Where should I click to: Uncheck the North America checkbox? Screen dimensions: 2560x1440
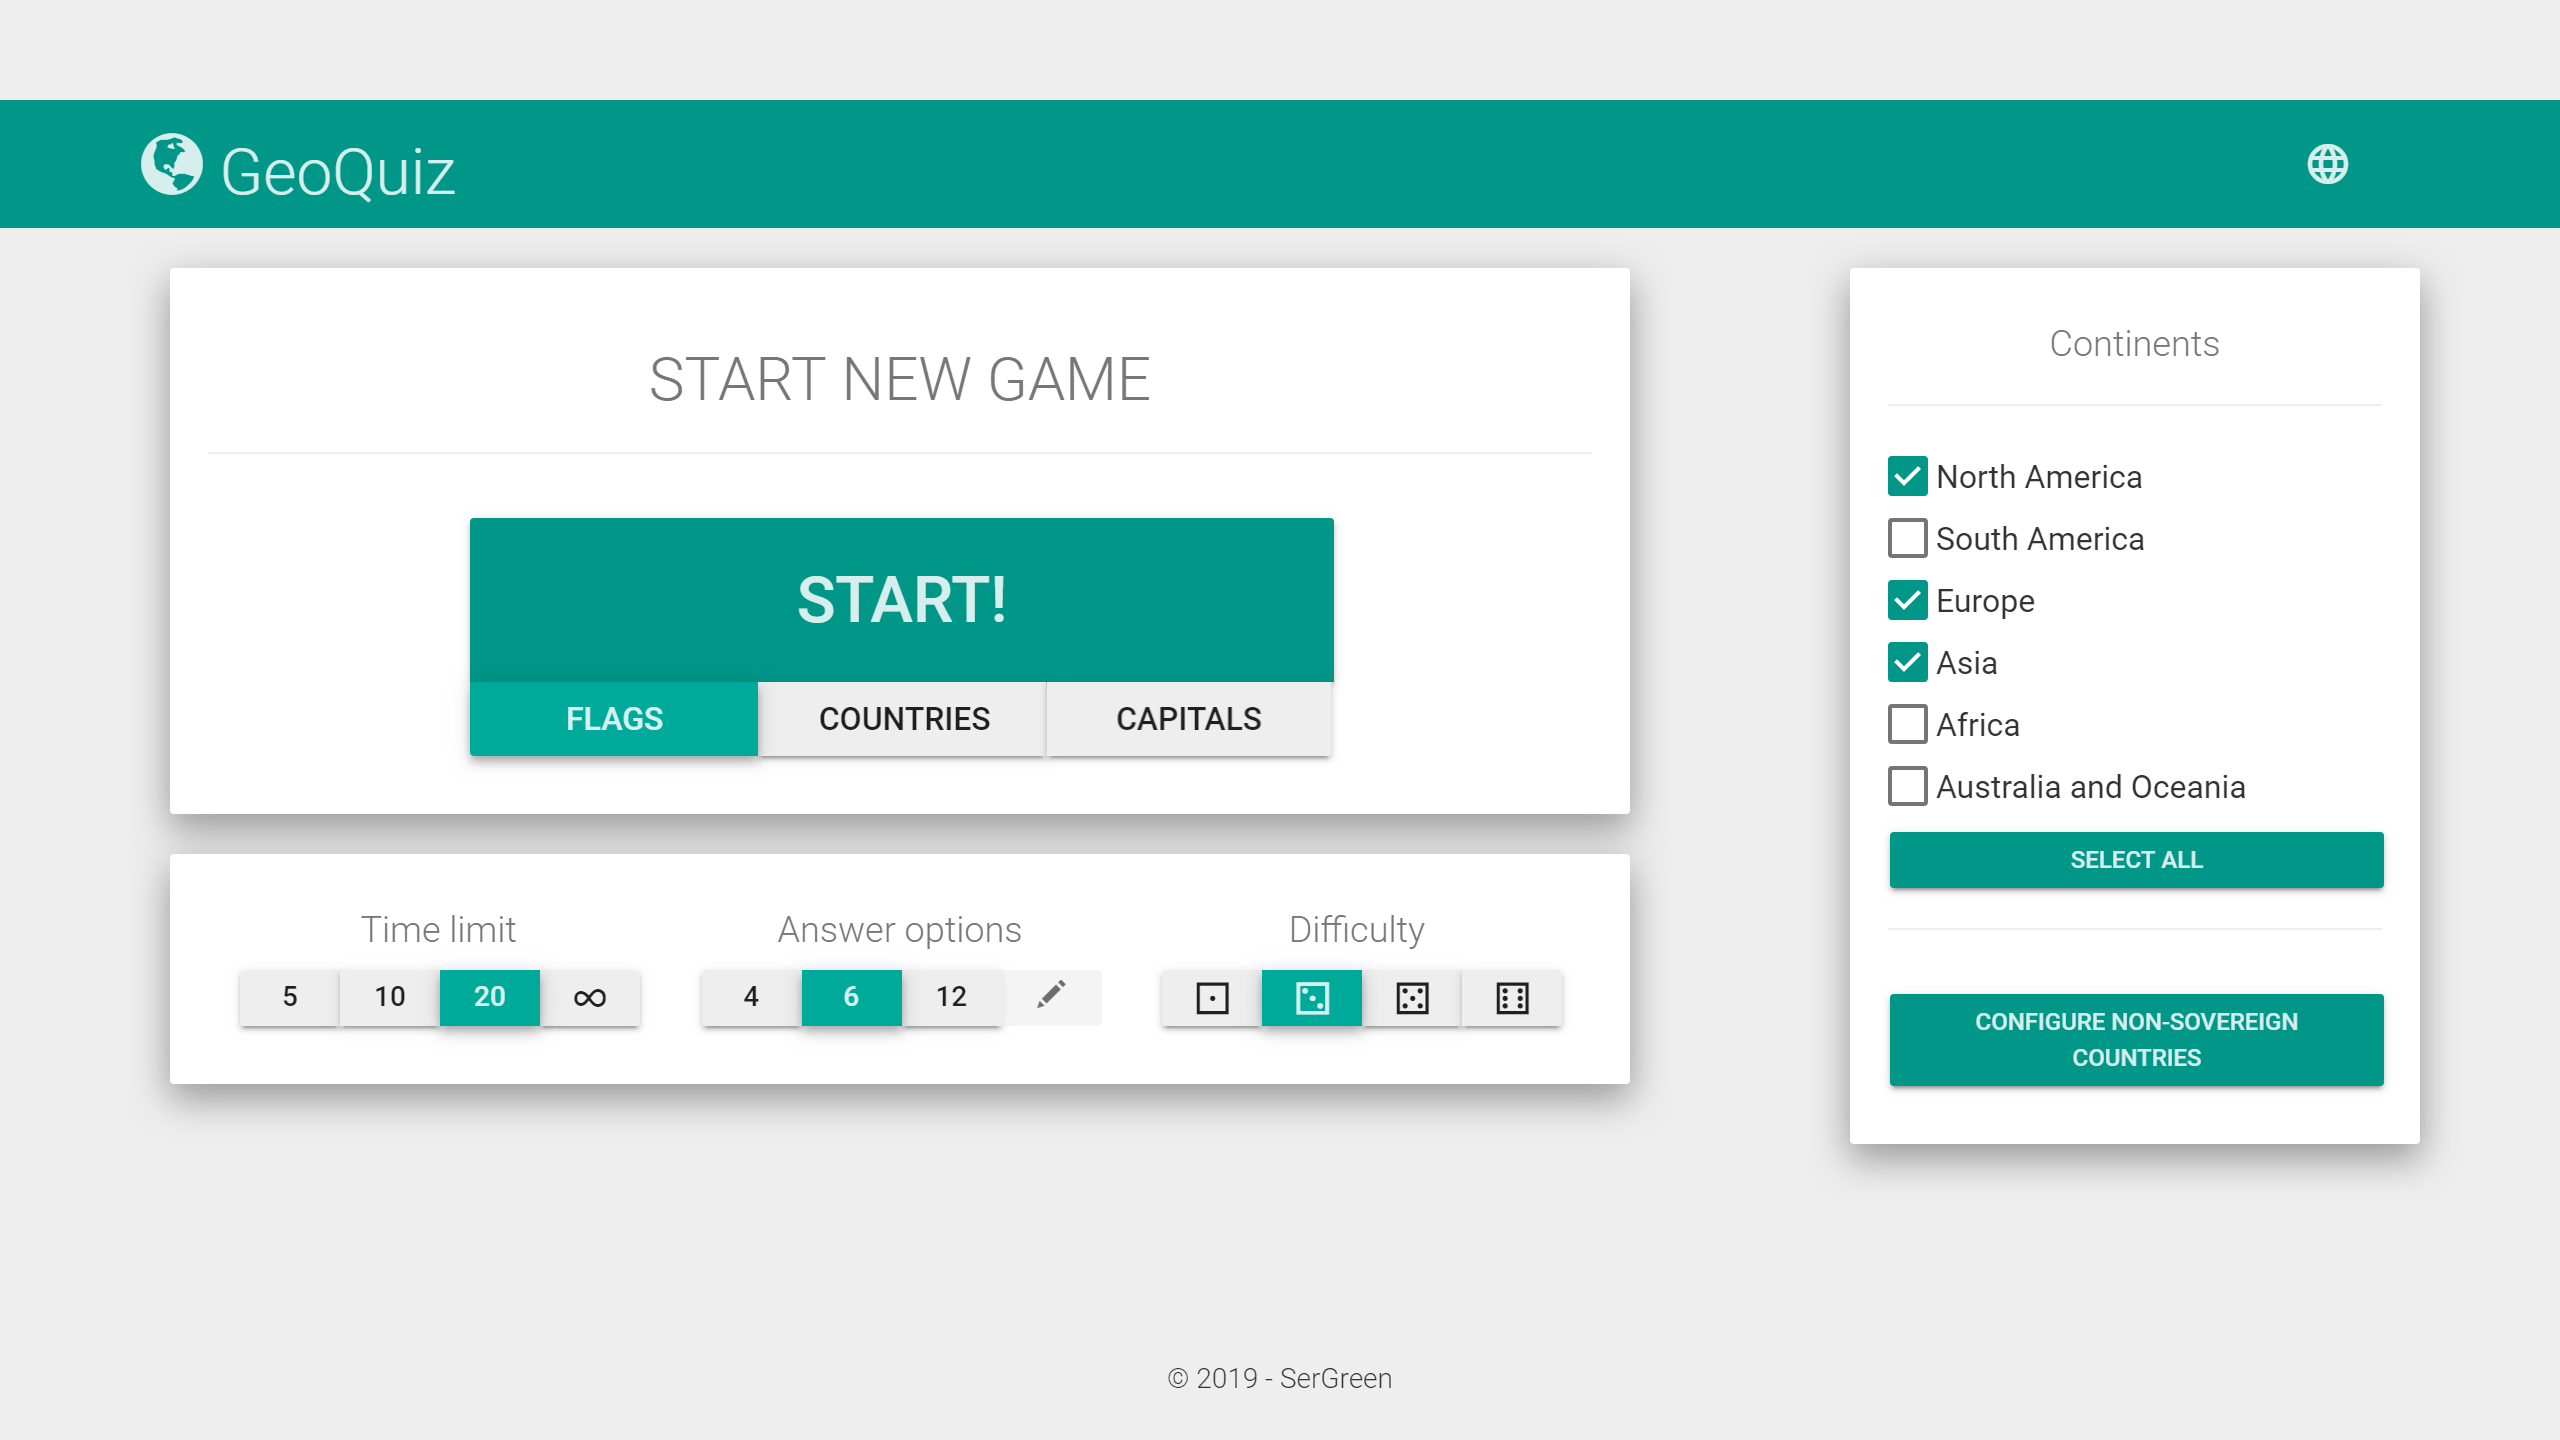(1907, 476)
